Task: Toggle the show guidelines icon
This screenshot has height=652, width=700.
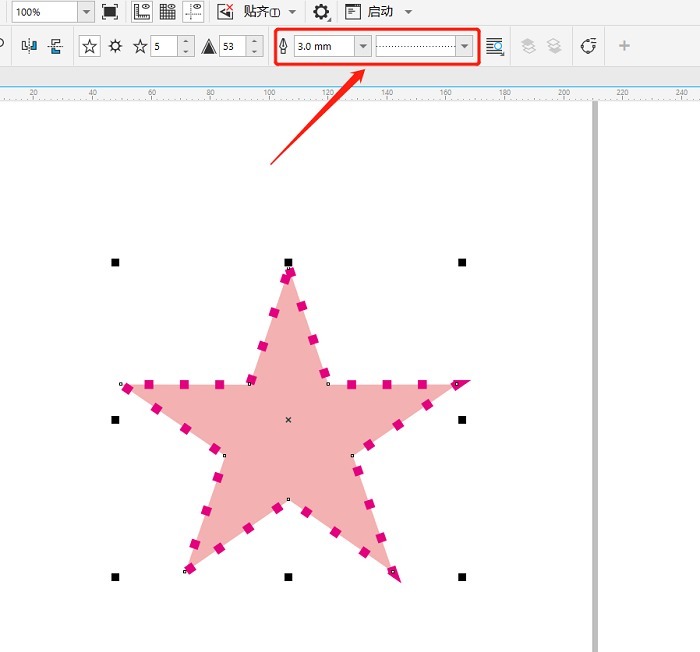Action: point(193,12)
